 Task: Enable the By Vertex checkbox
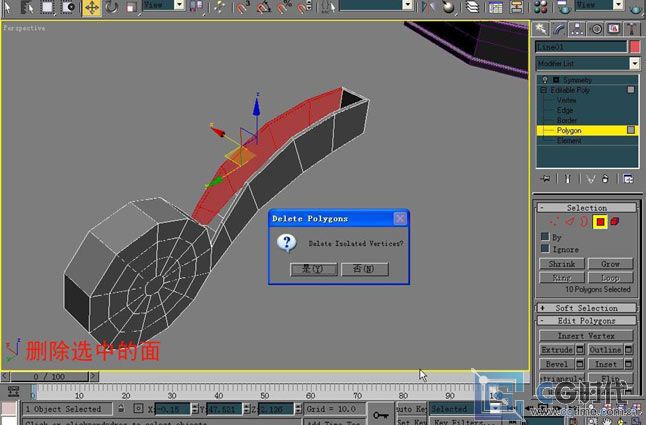(545, 236)
